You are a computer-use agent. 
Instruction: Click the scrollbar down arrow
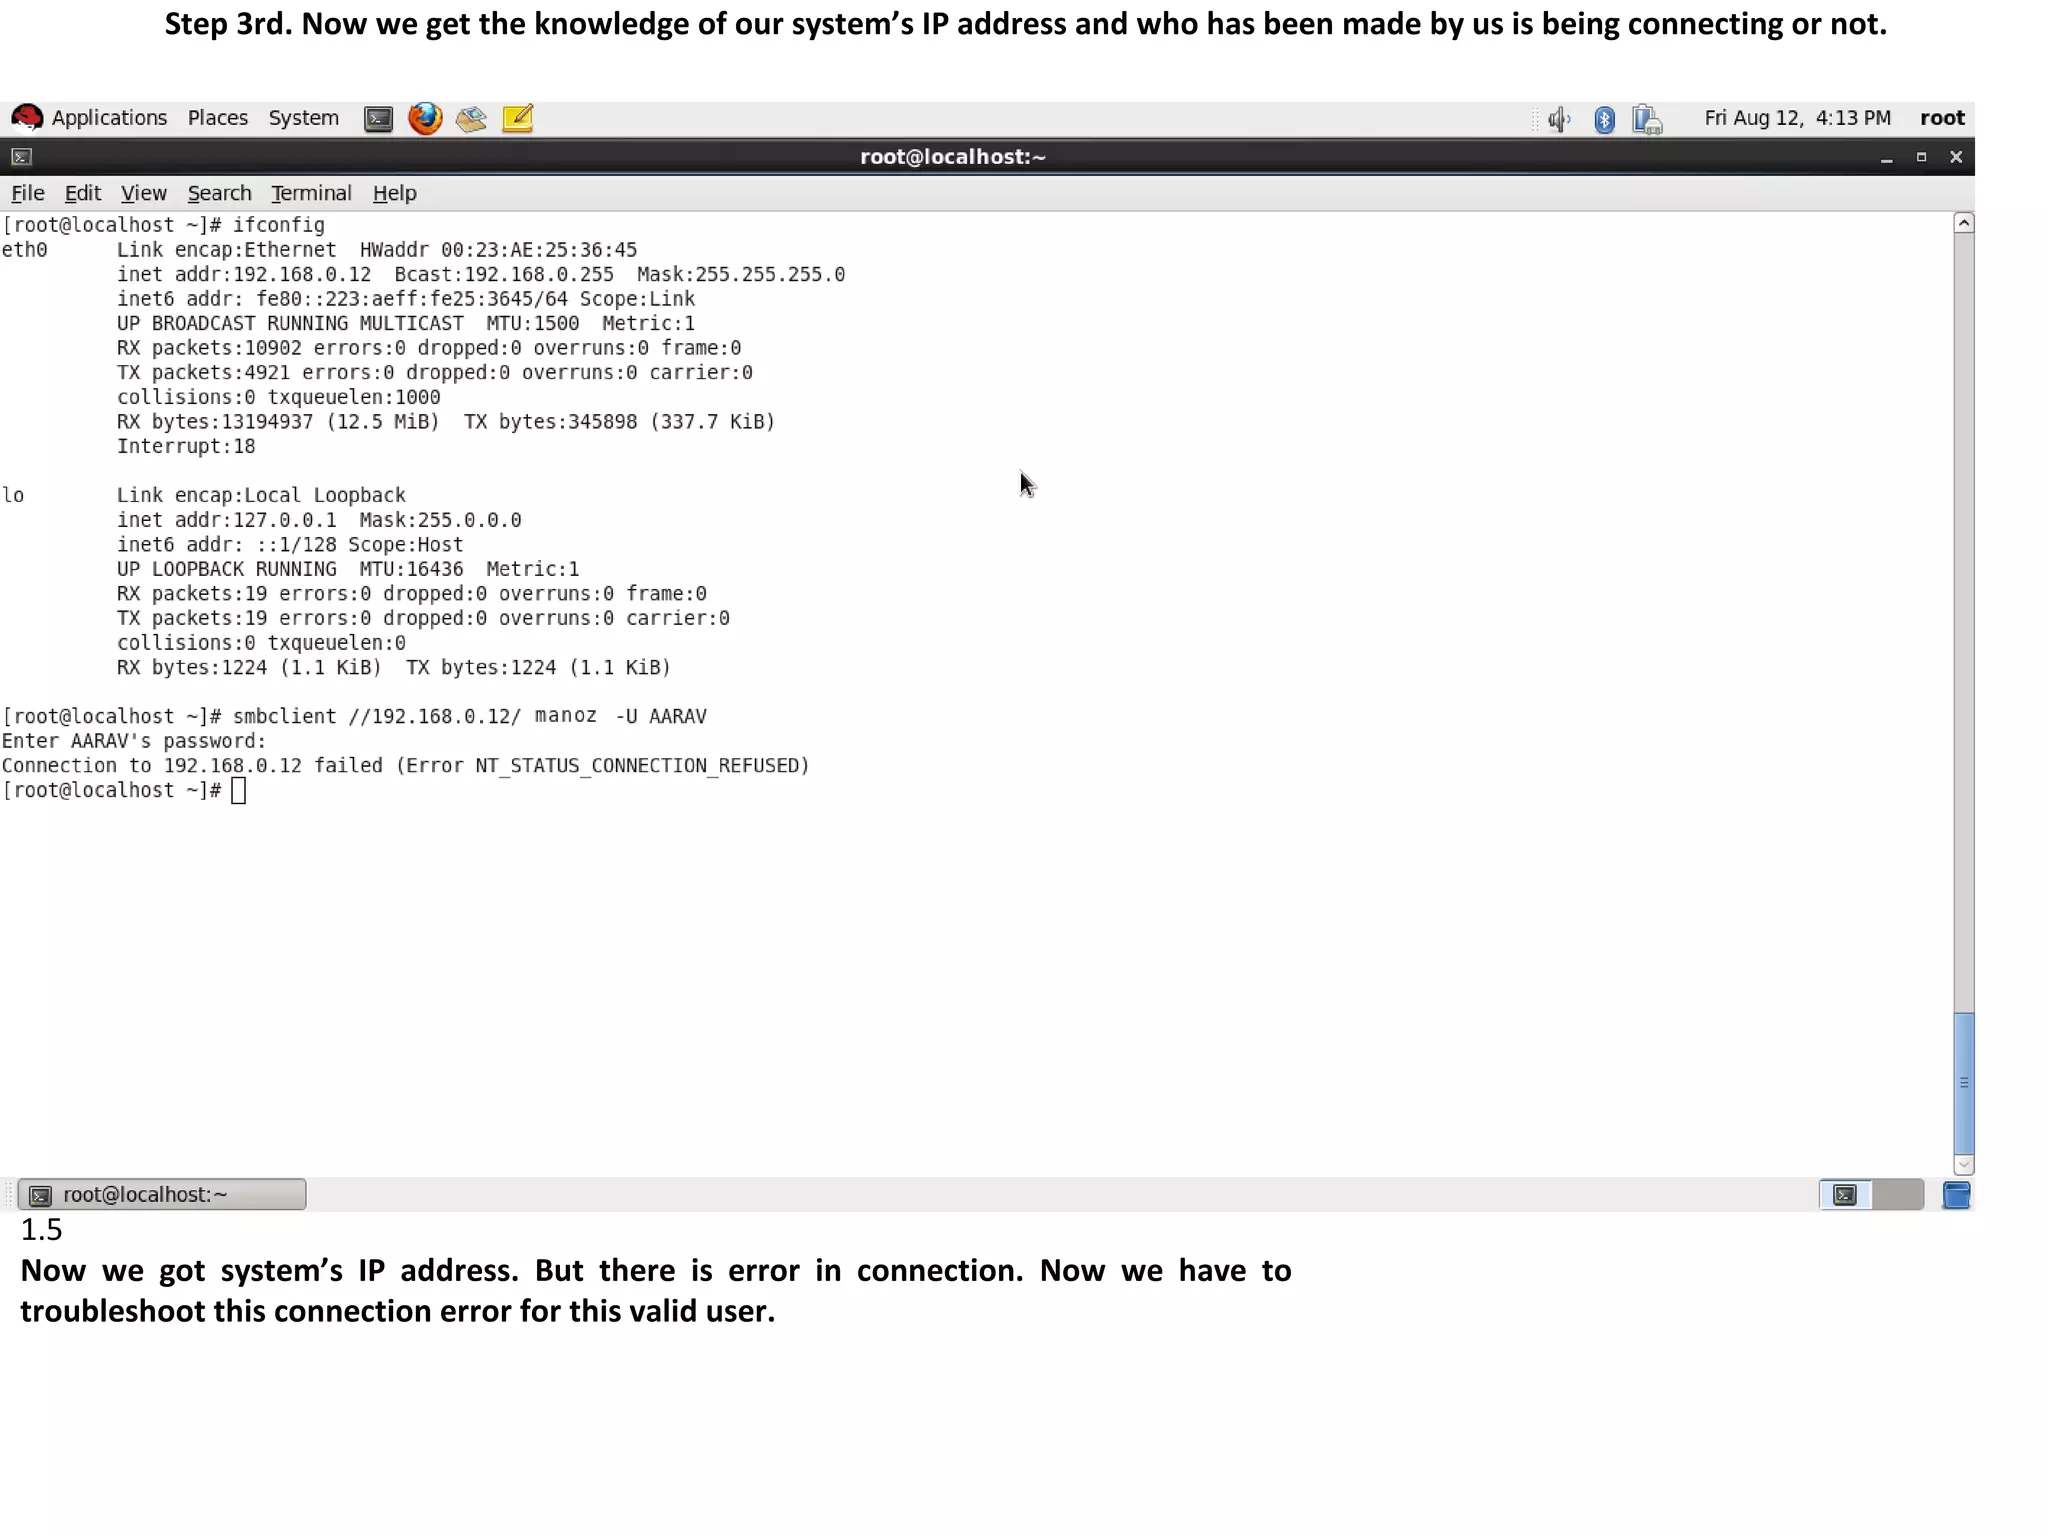click(x=1964, y=1165)
